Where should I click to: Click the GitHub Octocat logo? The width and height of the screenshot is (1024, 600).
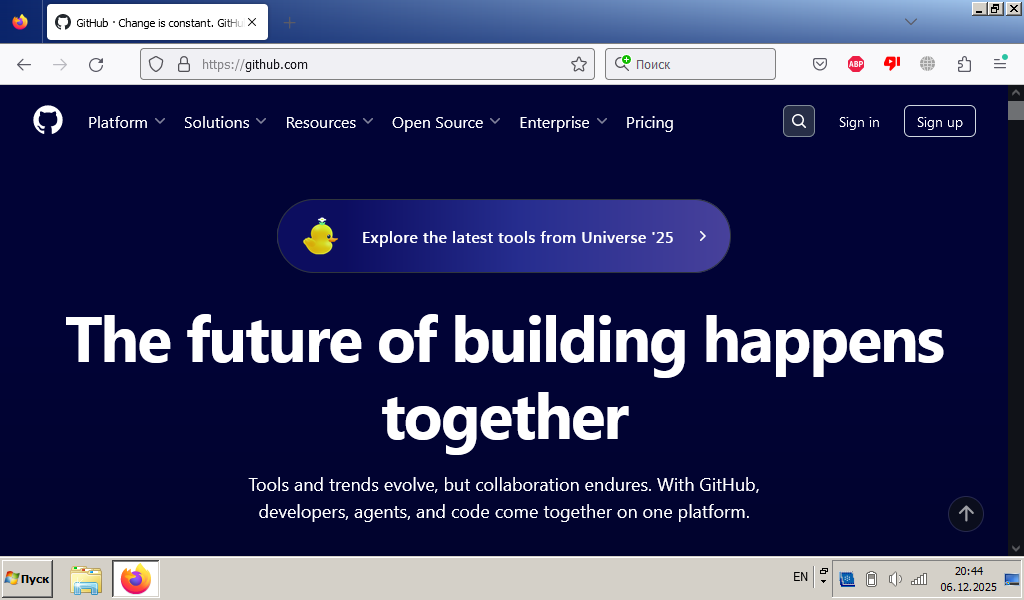(x=48, y=122)
